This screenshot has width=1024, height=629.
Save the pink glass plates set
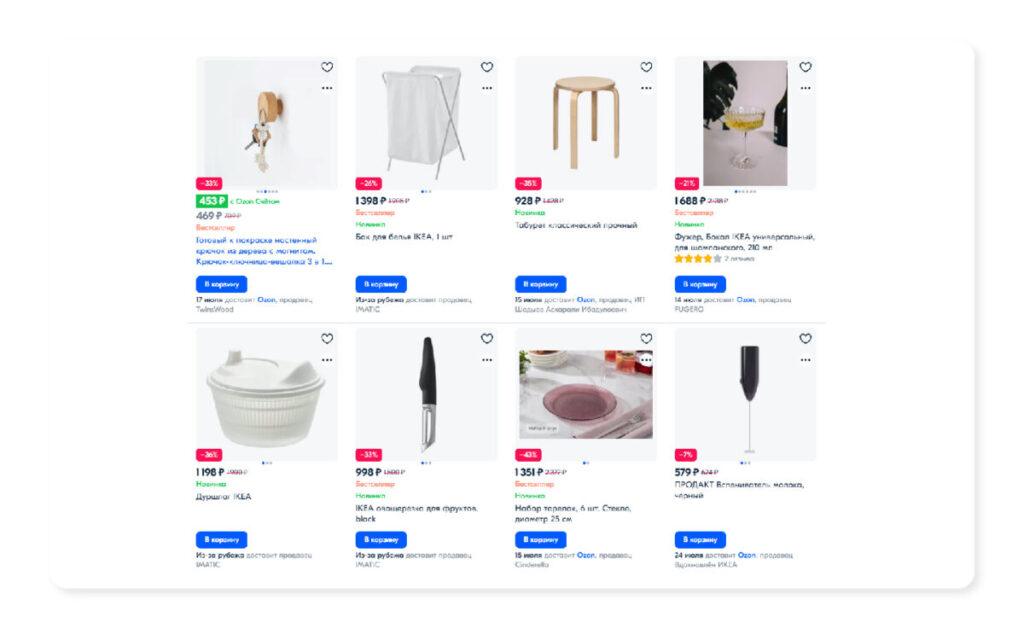click(647, 338)
